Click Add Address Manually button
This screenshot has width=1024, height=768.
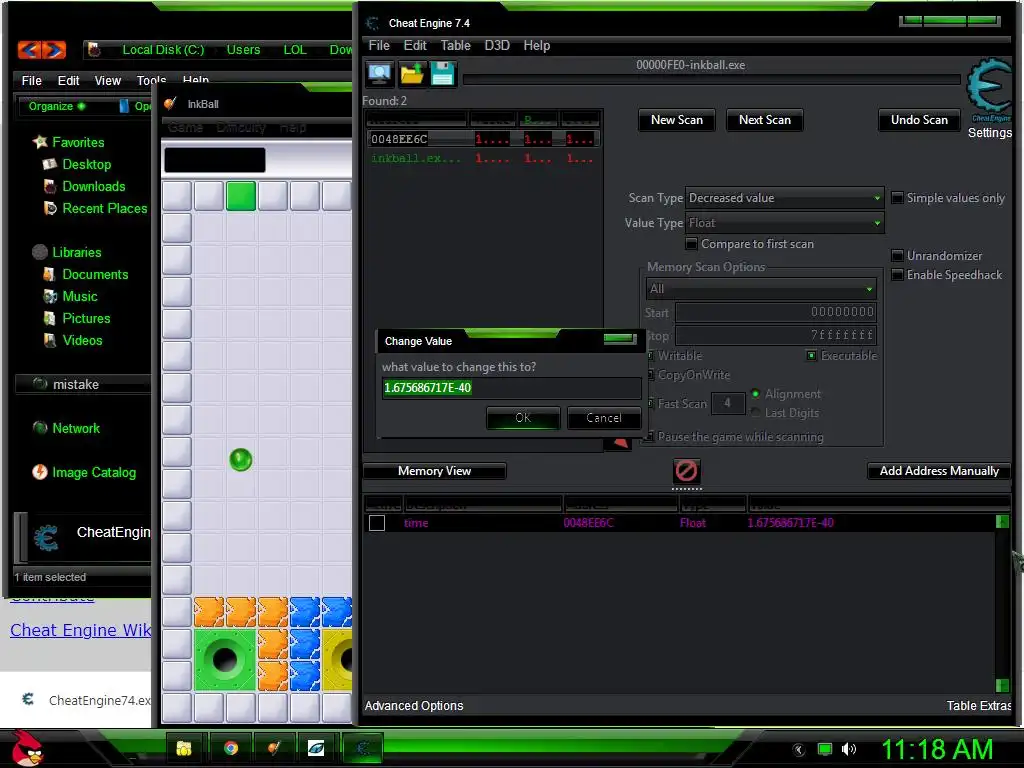click(939, 471)
